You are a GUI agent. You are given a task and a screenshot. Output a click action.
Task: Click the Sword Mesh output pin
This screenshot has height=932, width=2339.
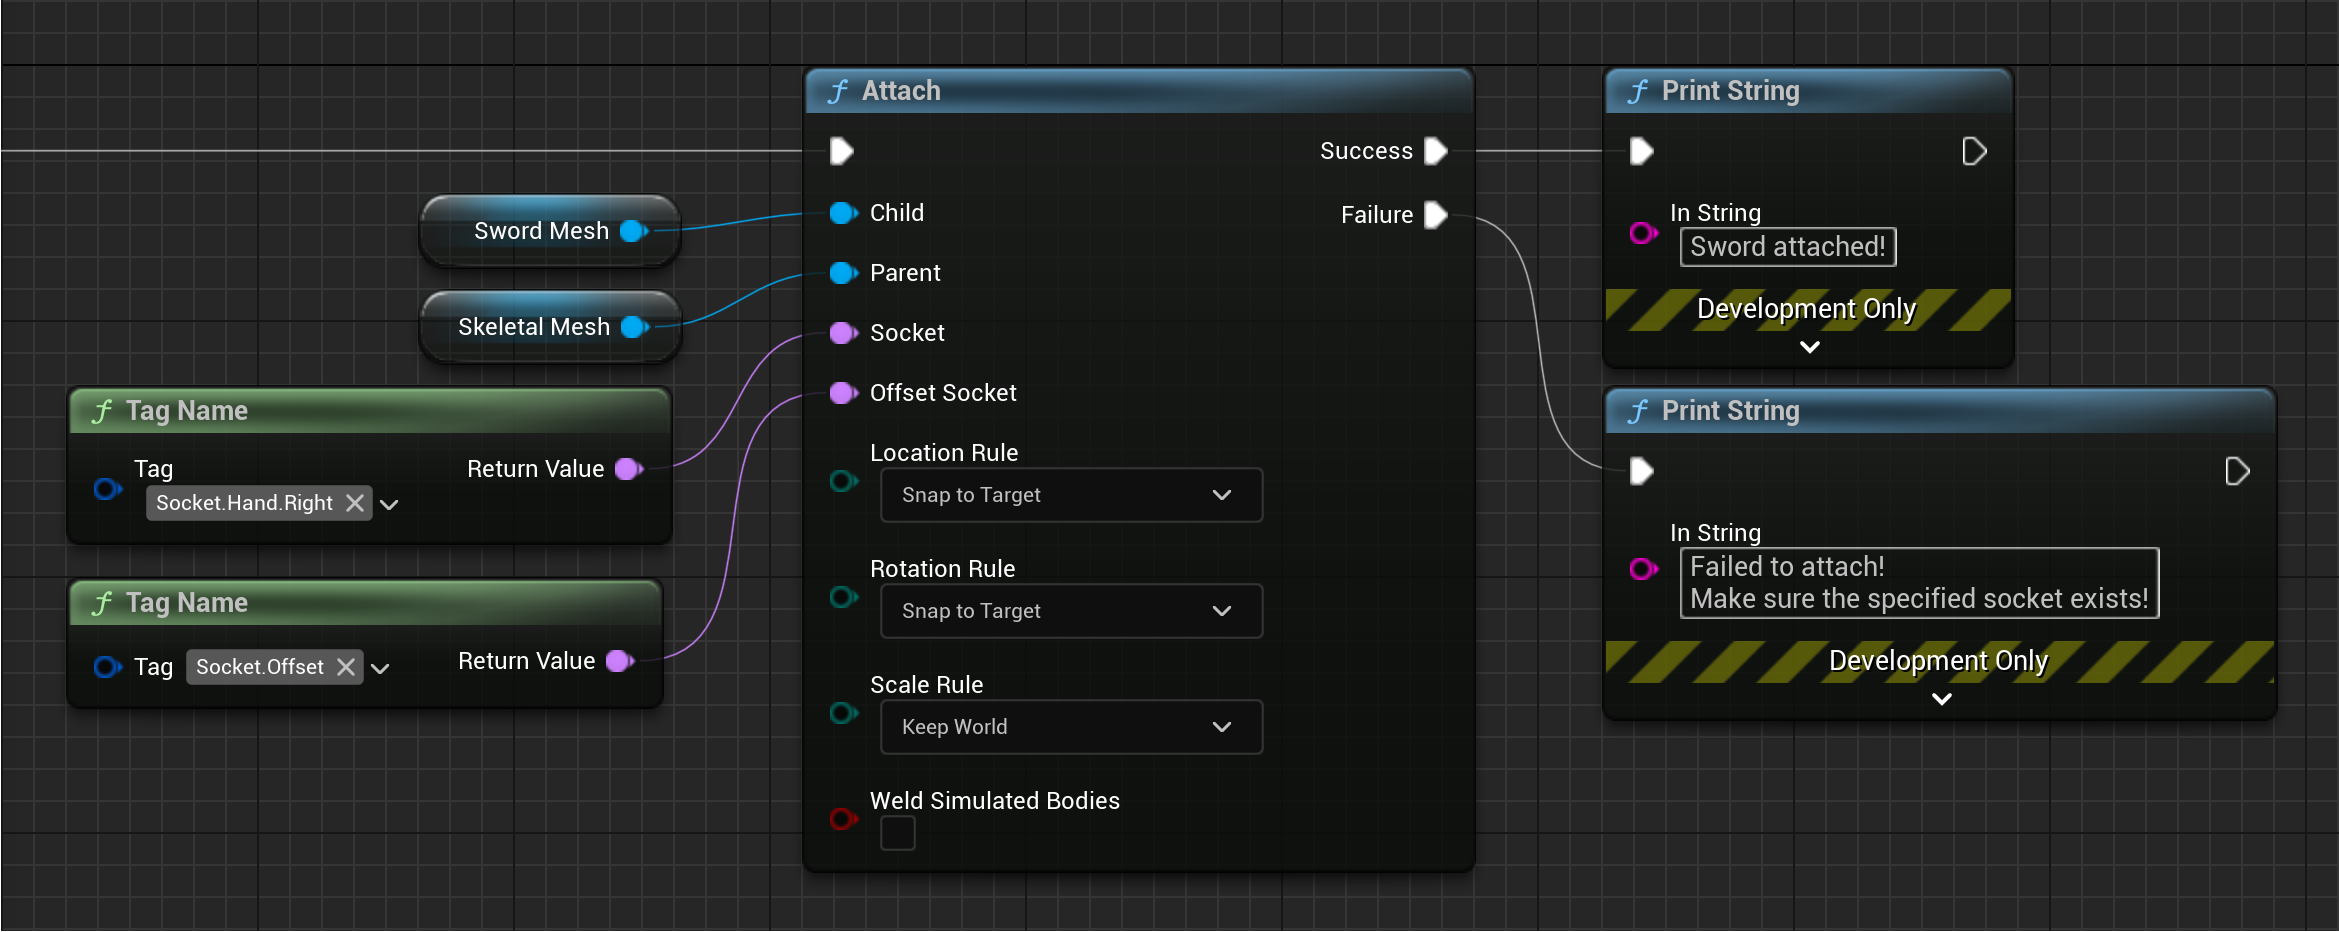pyautogui.click(x=631, y=230)
